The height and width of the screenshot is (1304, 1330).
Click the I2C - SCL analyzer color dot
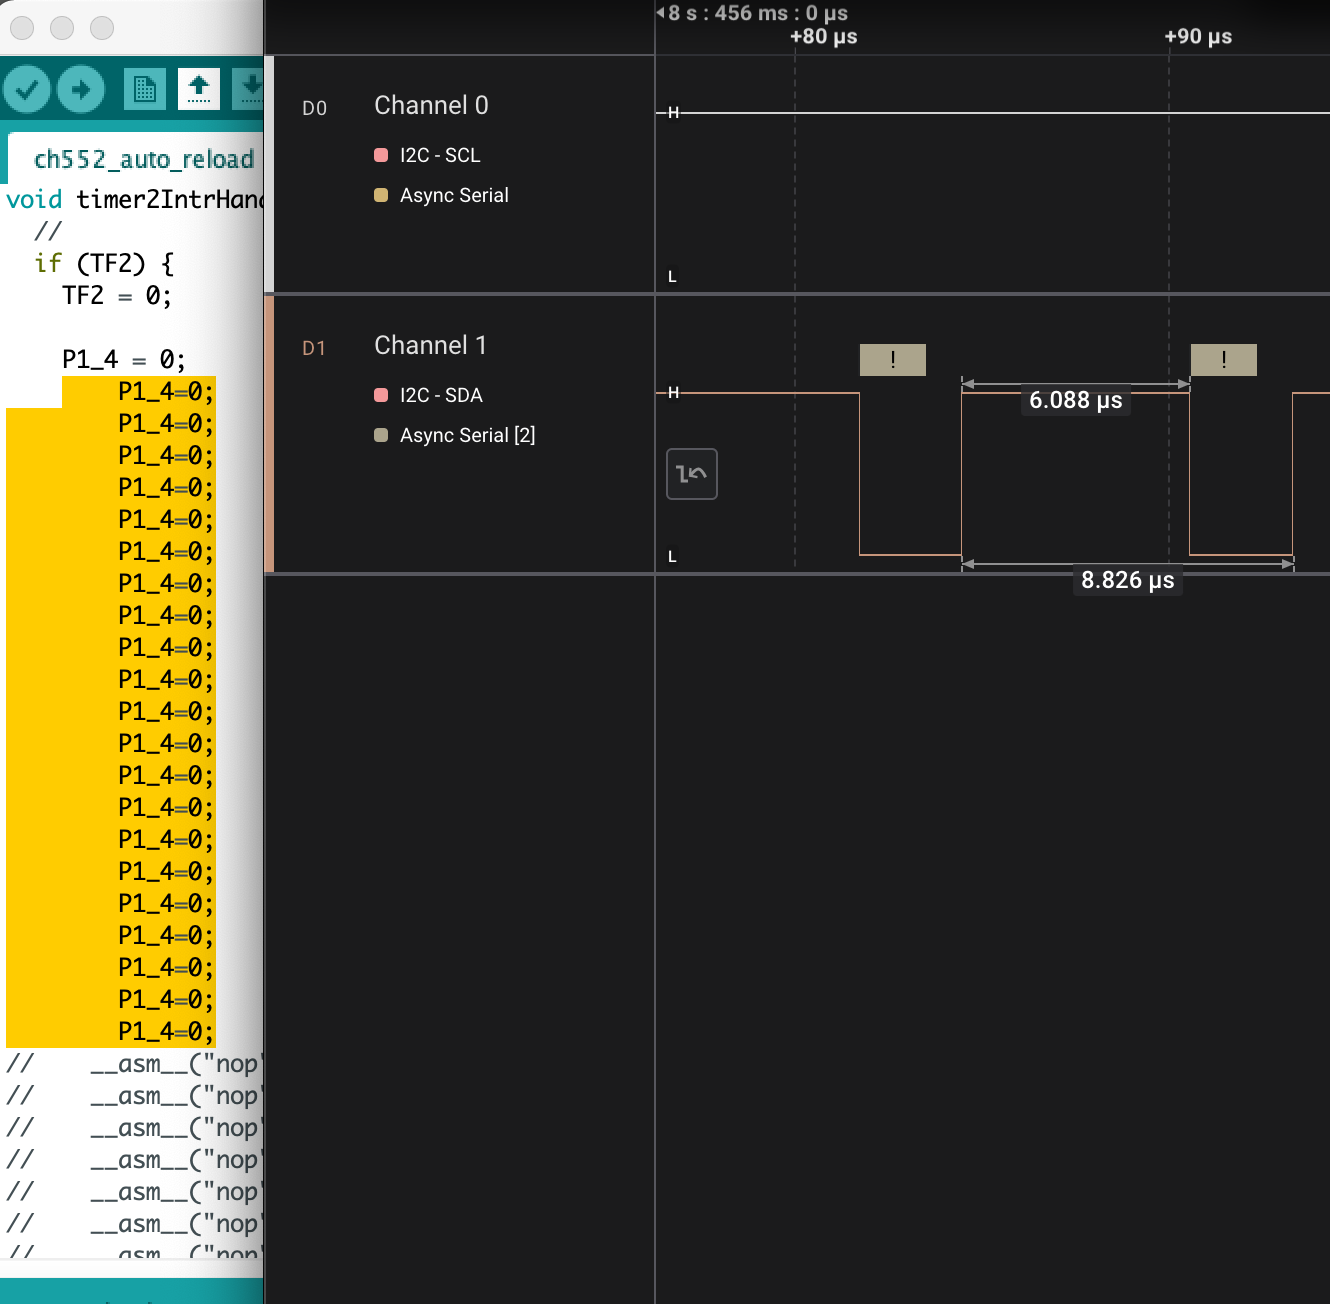381,155
